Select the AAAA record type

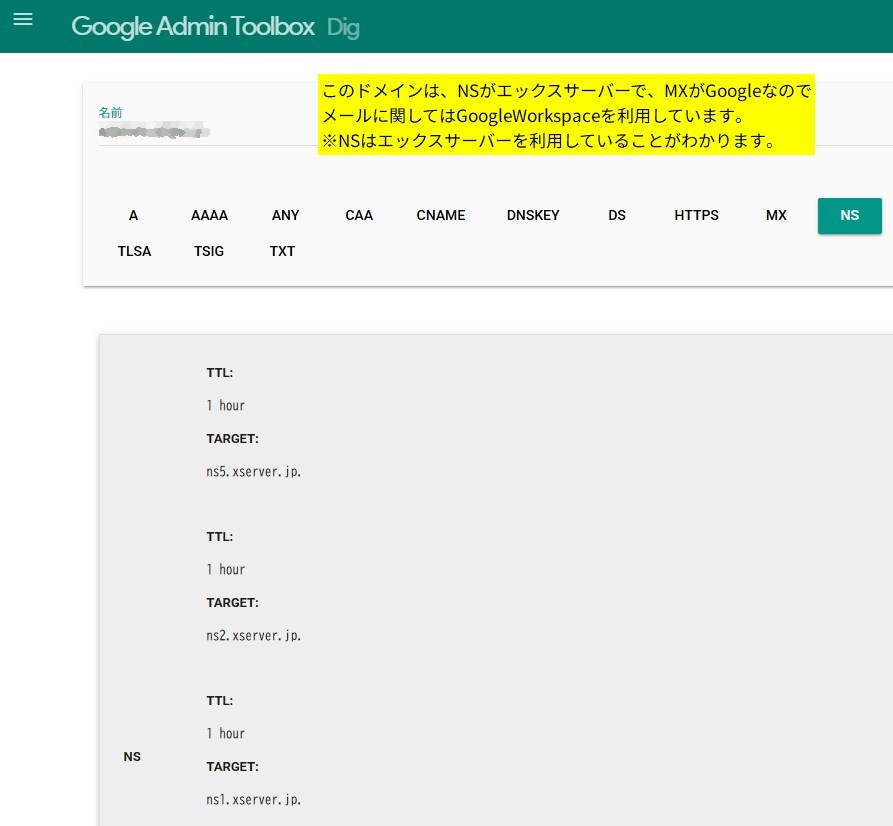point(209,215)
